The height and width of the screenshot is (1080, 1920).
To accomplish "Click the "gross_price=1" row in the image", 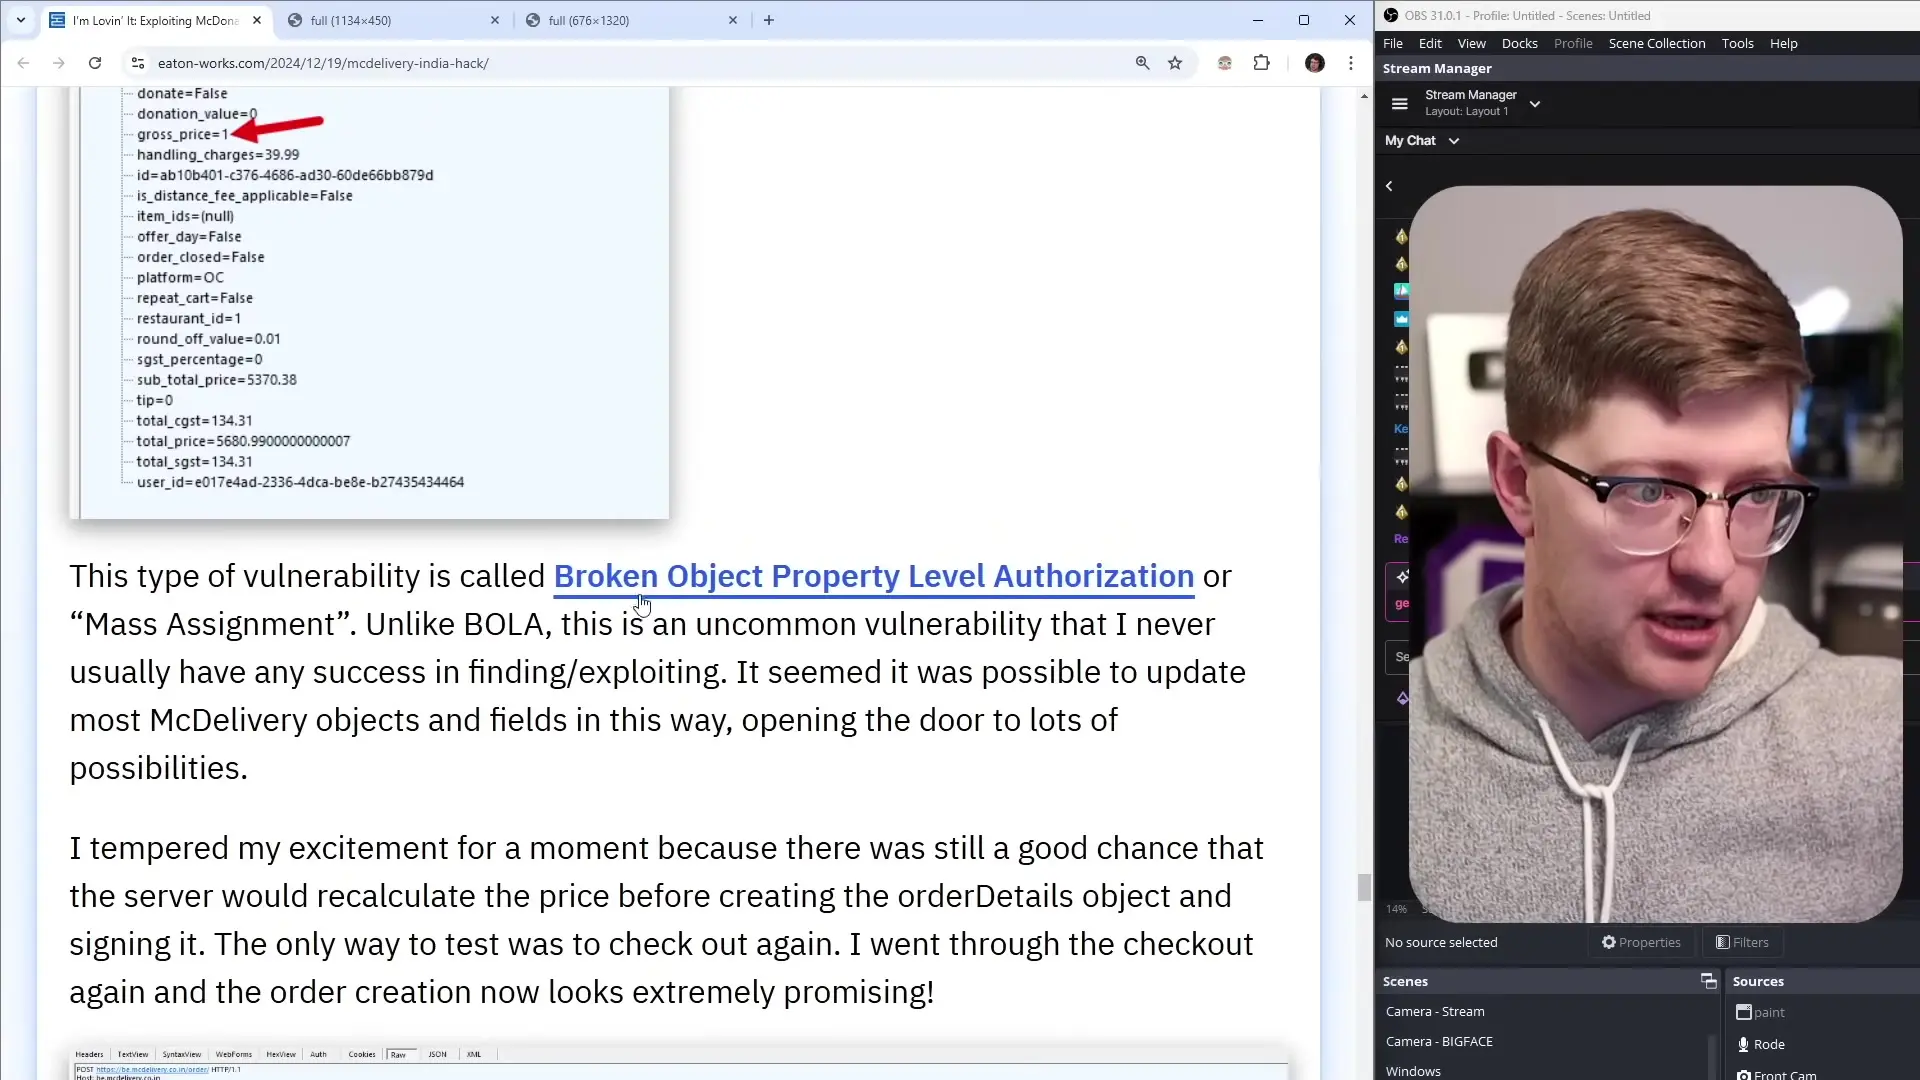I will pyautogui.click(x=182, y=134).
